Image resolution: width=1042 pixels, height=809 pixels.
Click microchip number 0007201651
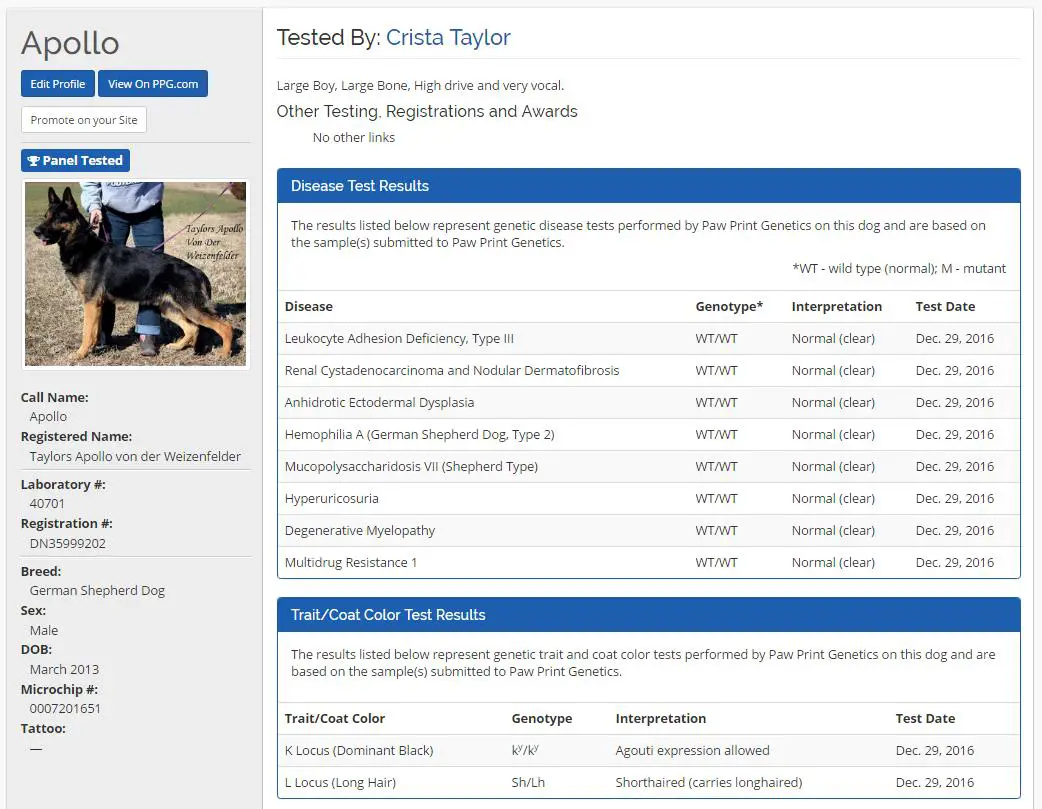click(65, 709)
